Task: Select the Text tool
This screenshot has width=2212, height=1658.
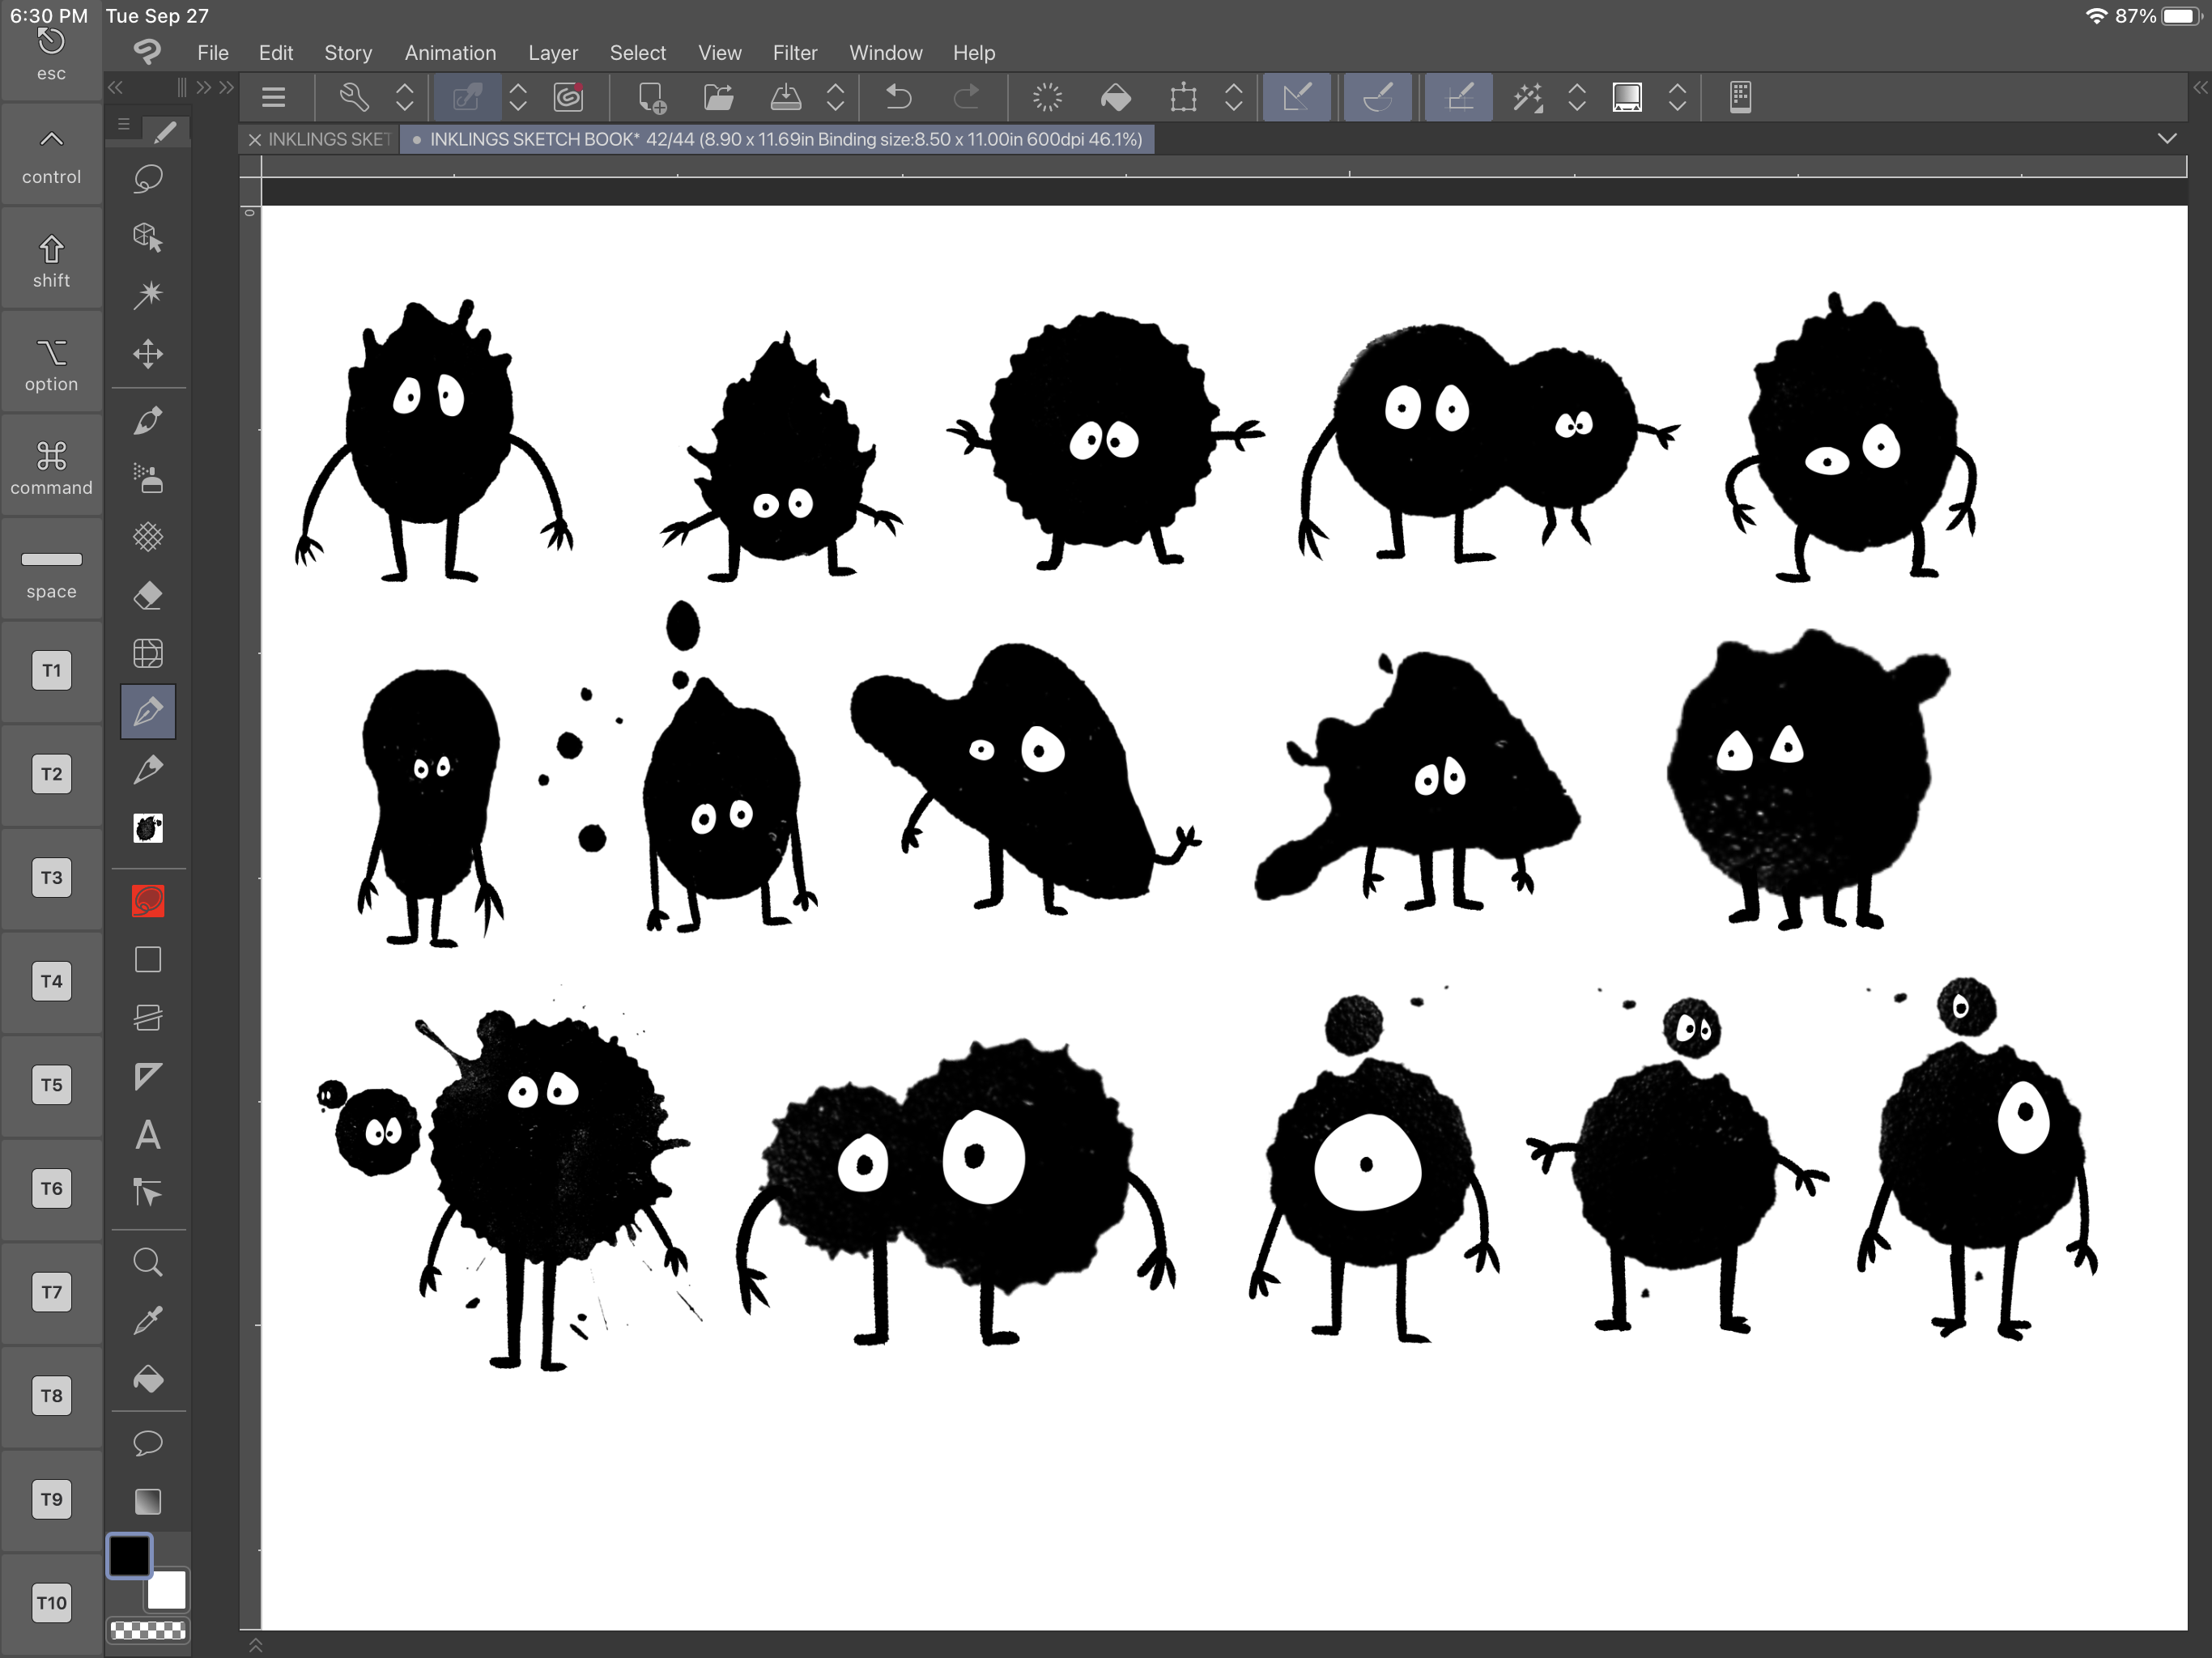Action: coord(148,1135)
